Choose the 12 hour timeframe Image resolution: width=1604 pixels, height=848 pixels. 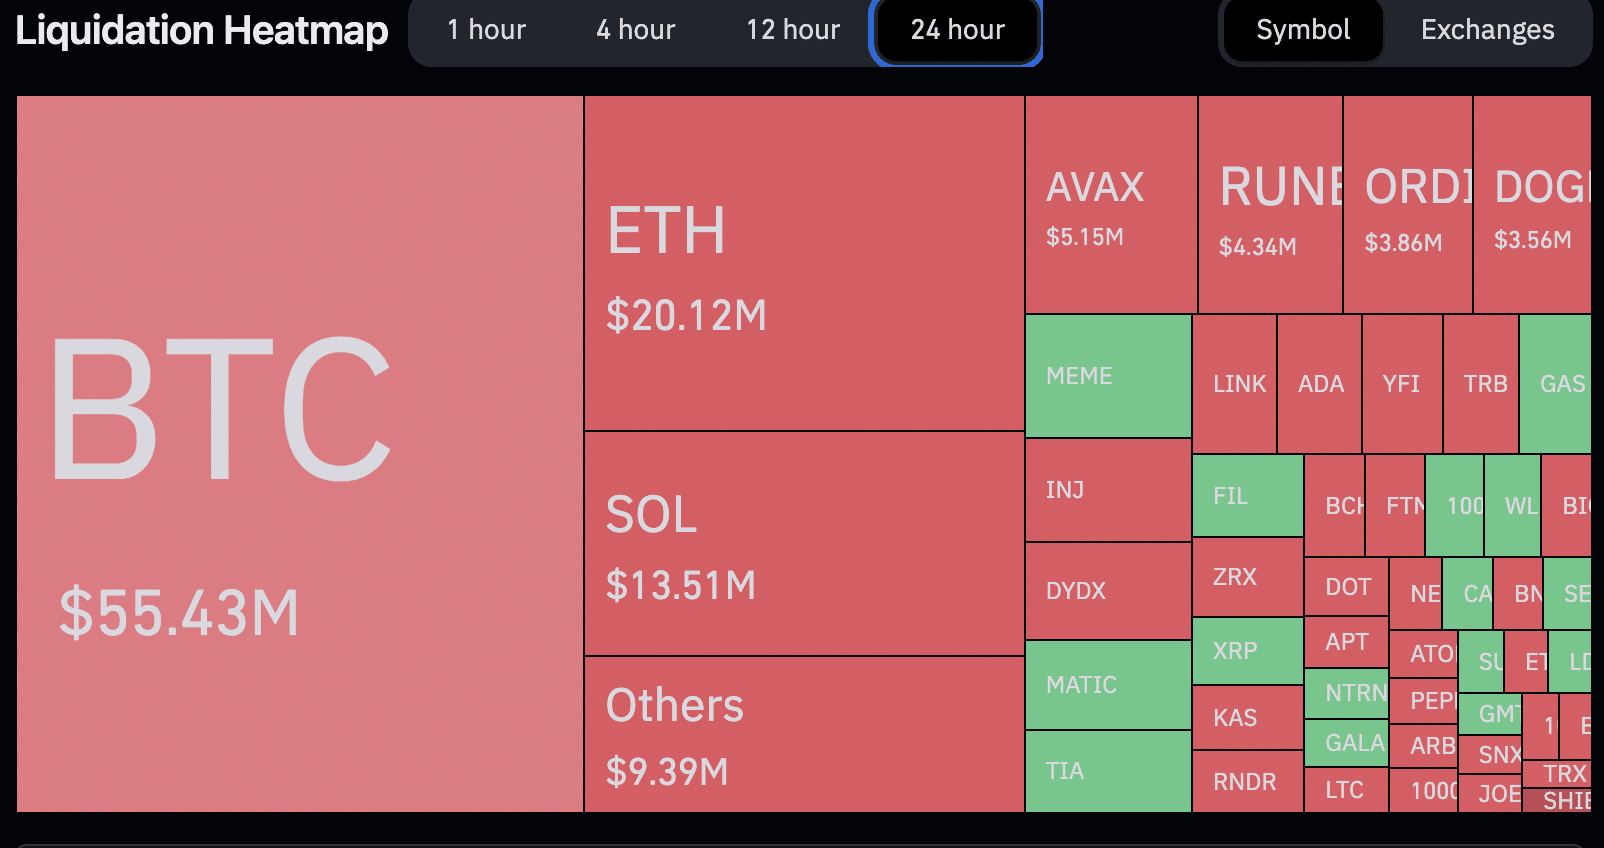coord(792,30)
